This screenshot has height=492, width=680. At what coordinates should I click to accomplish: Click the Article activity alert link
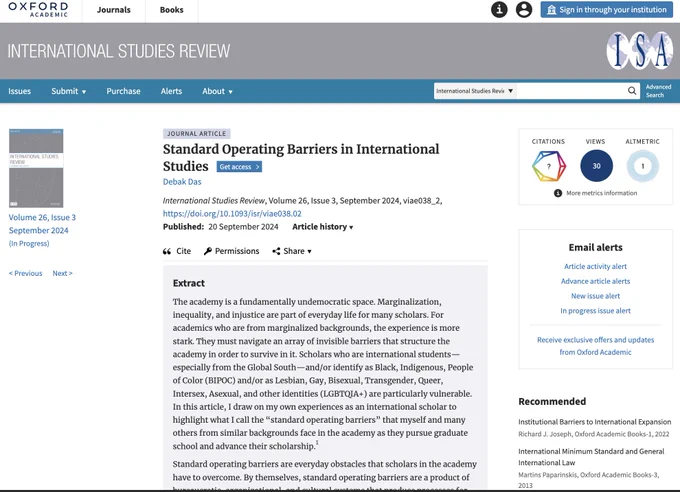595,266
